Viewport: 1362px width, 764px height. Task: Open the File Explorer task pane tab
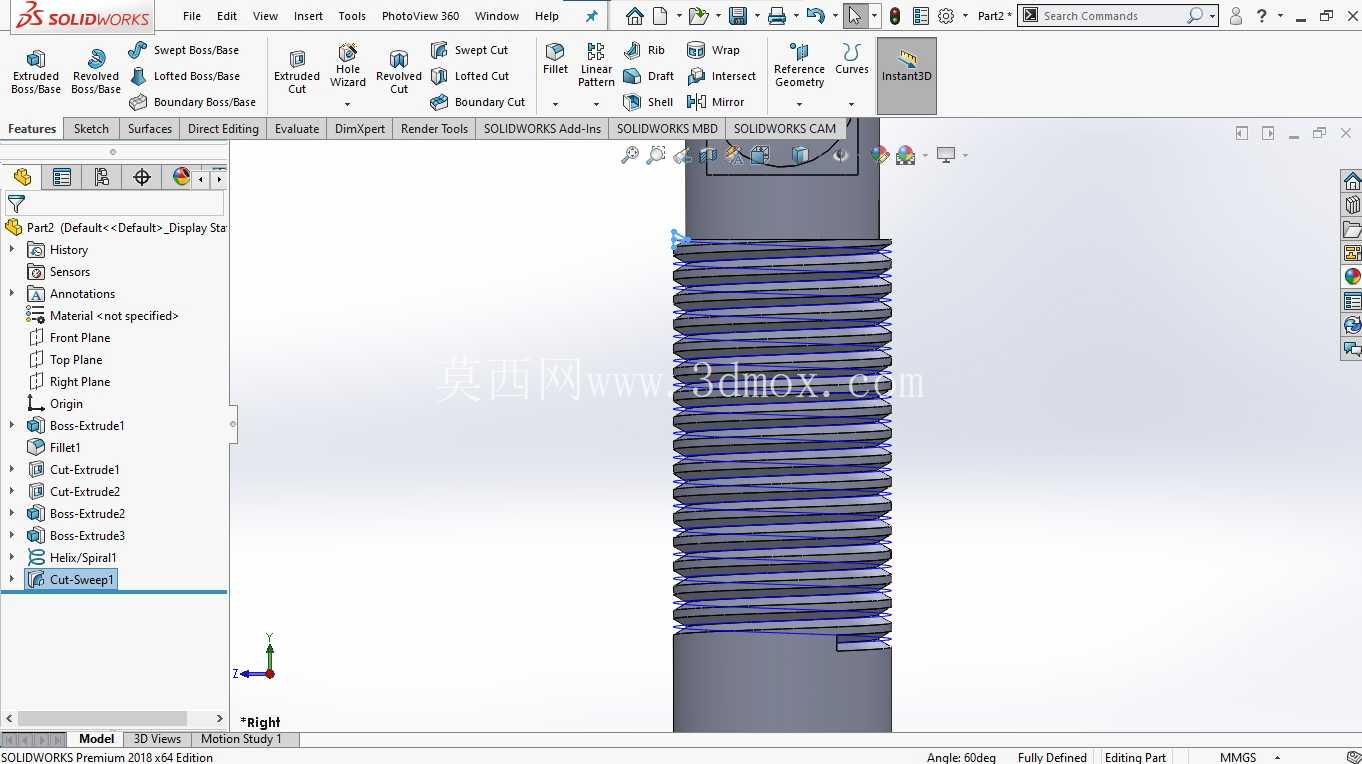pyautogui.click(x=1352, y=229)
